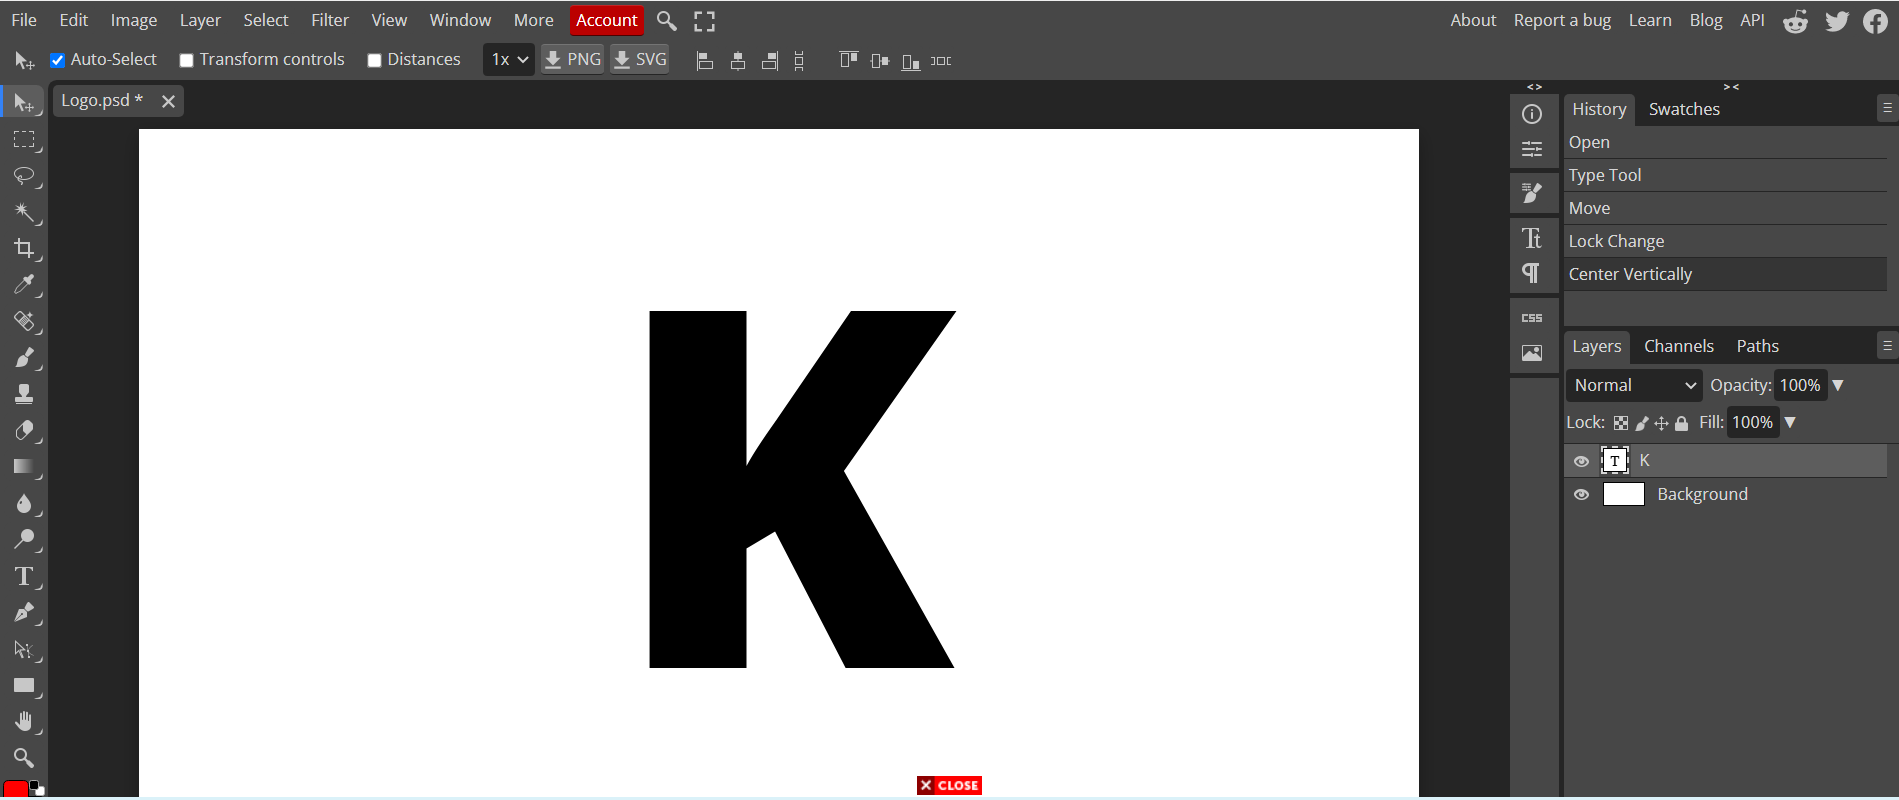Enable Transform controls checkbox
1899x800 pixels.
(186, 60)
